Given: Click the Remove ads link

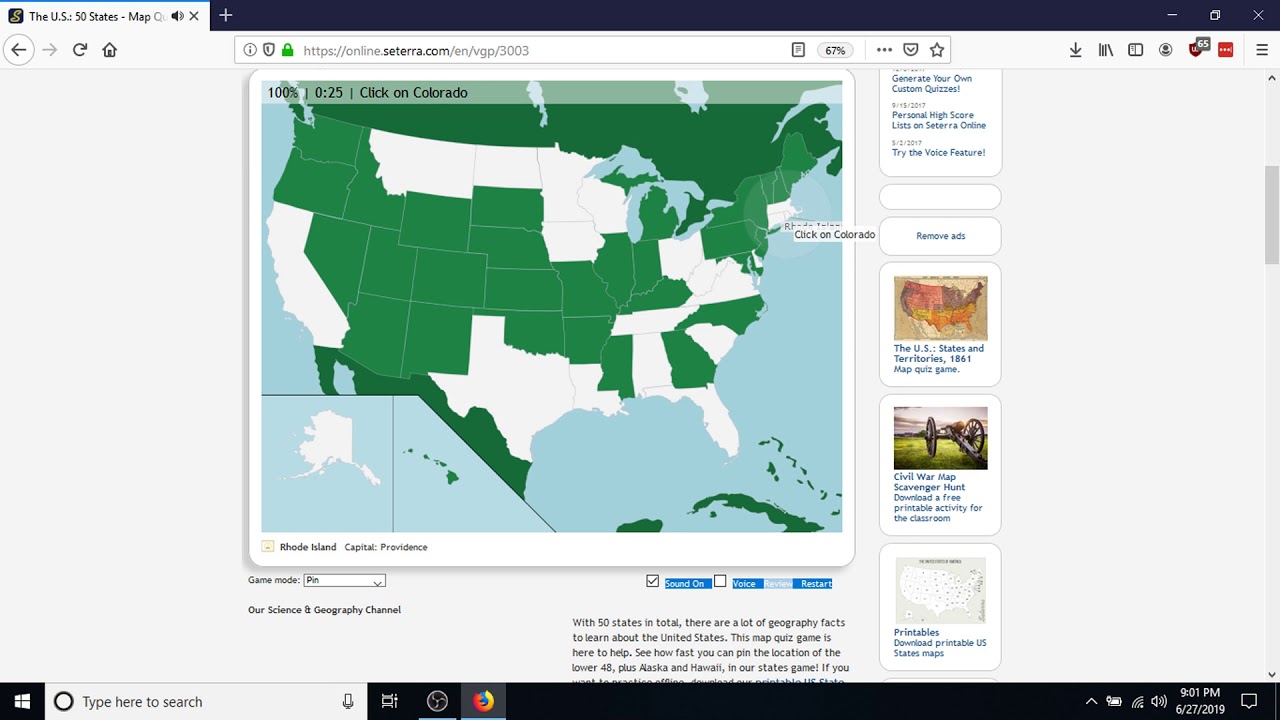Looking at the screenshot, I should coord(941,236).
